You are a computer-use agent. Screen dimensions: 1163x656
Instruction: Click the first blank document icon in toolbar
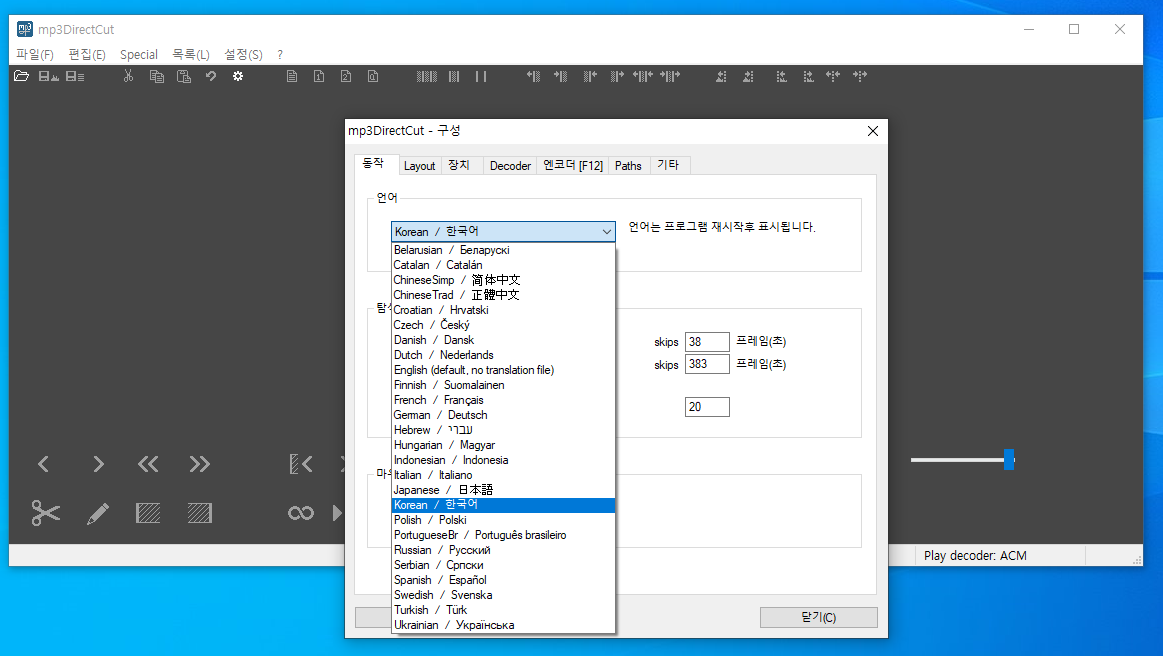tap(292, 76)
